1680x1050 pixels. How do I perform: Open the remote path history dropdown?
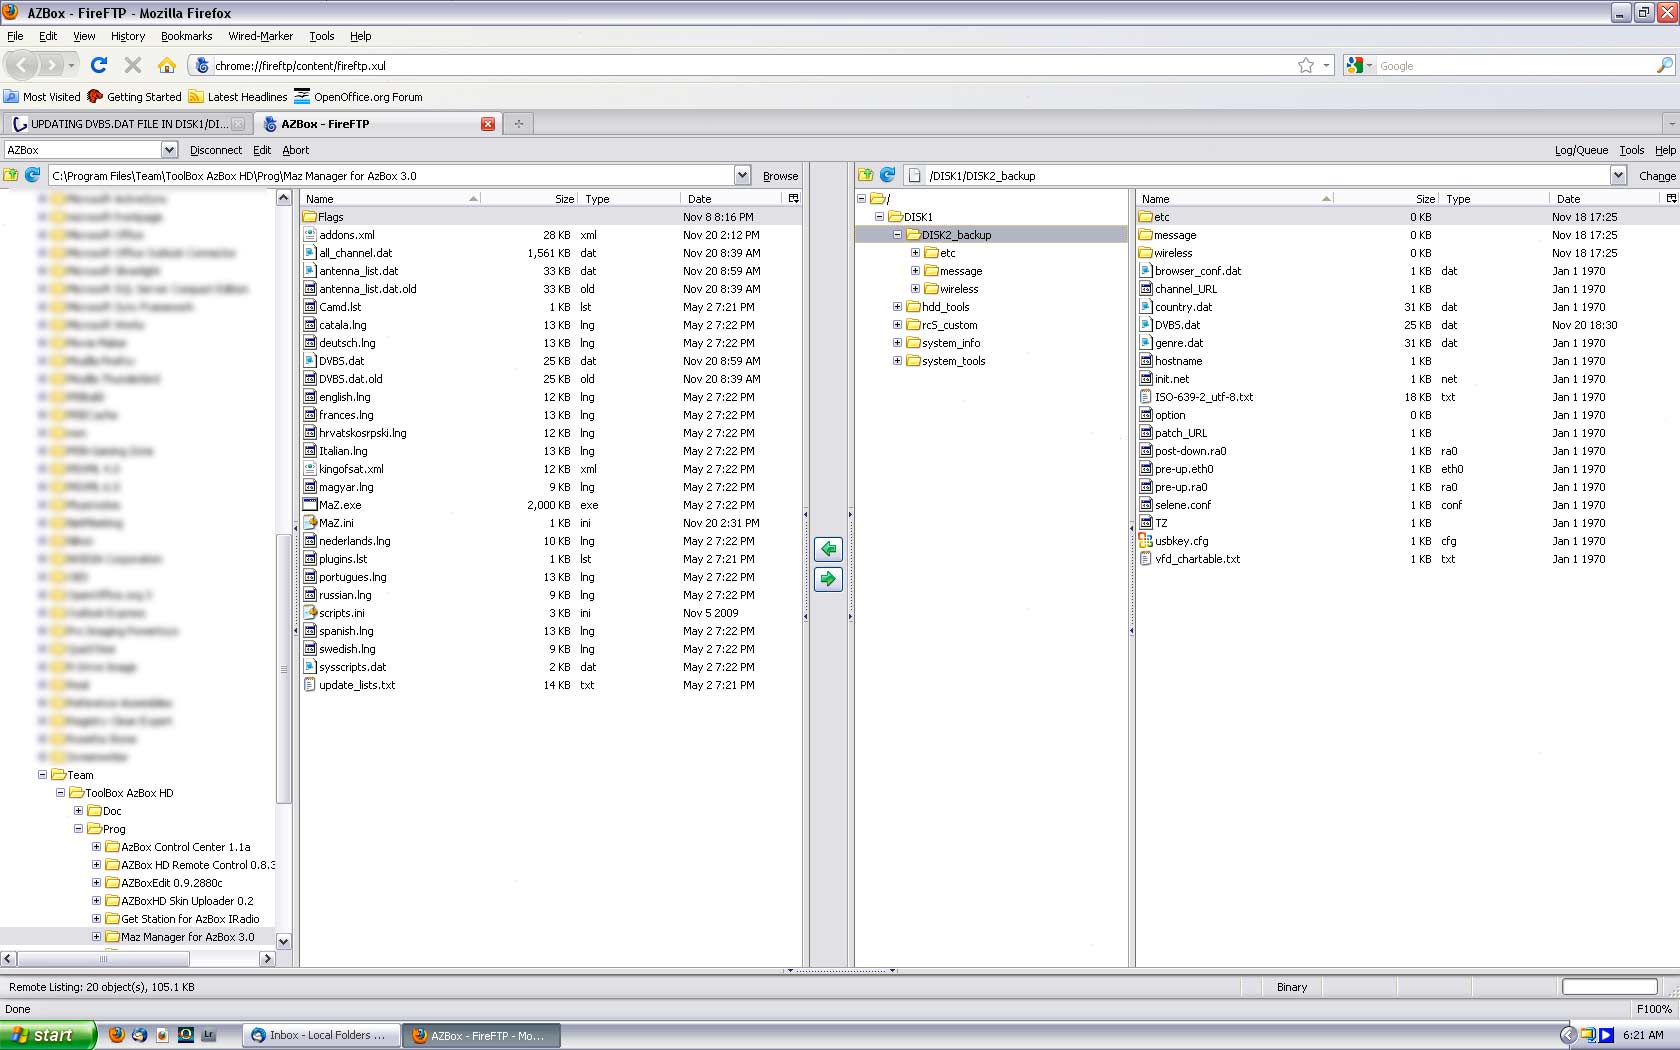pos(1618,175)
